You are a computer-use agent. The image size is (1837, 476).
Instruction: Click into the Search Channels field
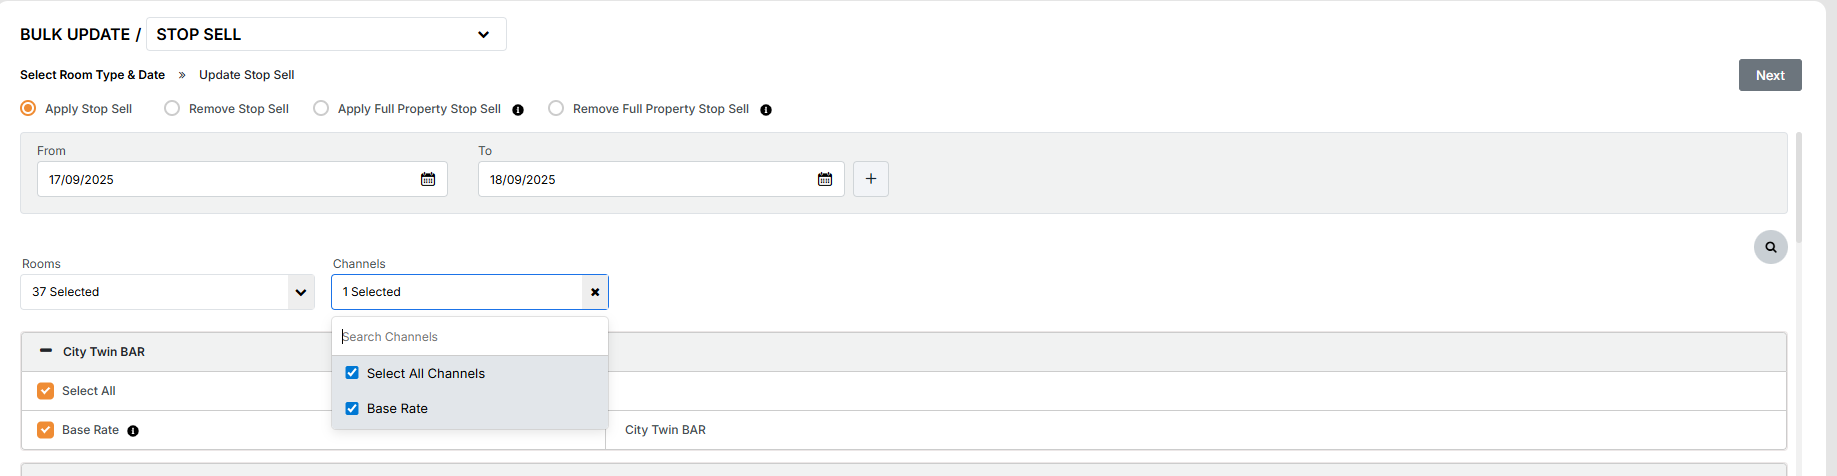470,337
